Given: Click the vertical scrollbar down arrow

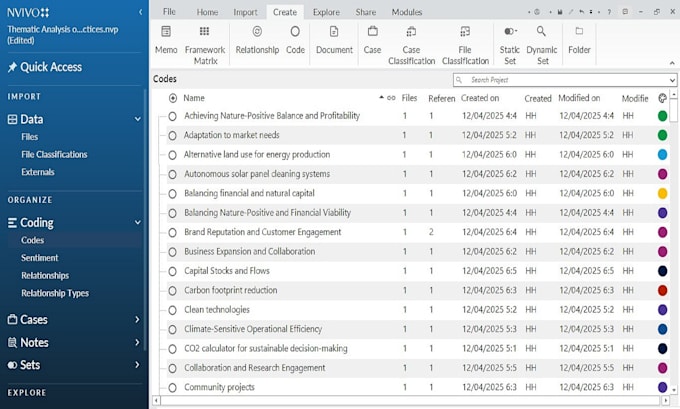Looking at the screenshot, I should [673, 390].
